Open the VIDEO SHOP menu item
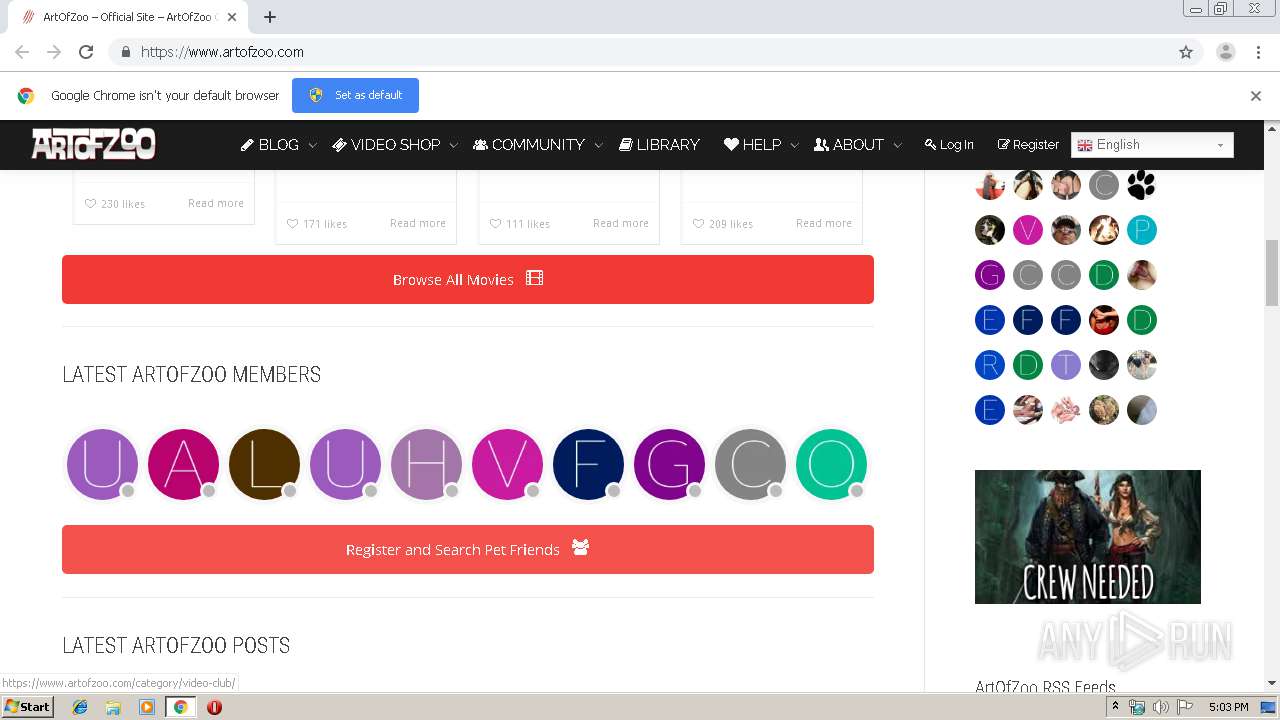Screen dimensions: 1280x720 pyautogui.click(x=386, y=145)
